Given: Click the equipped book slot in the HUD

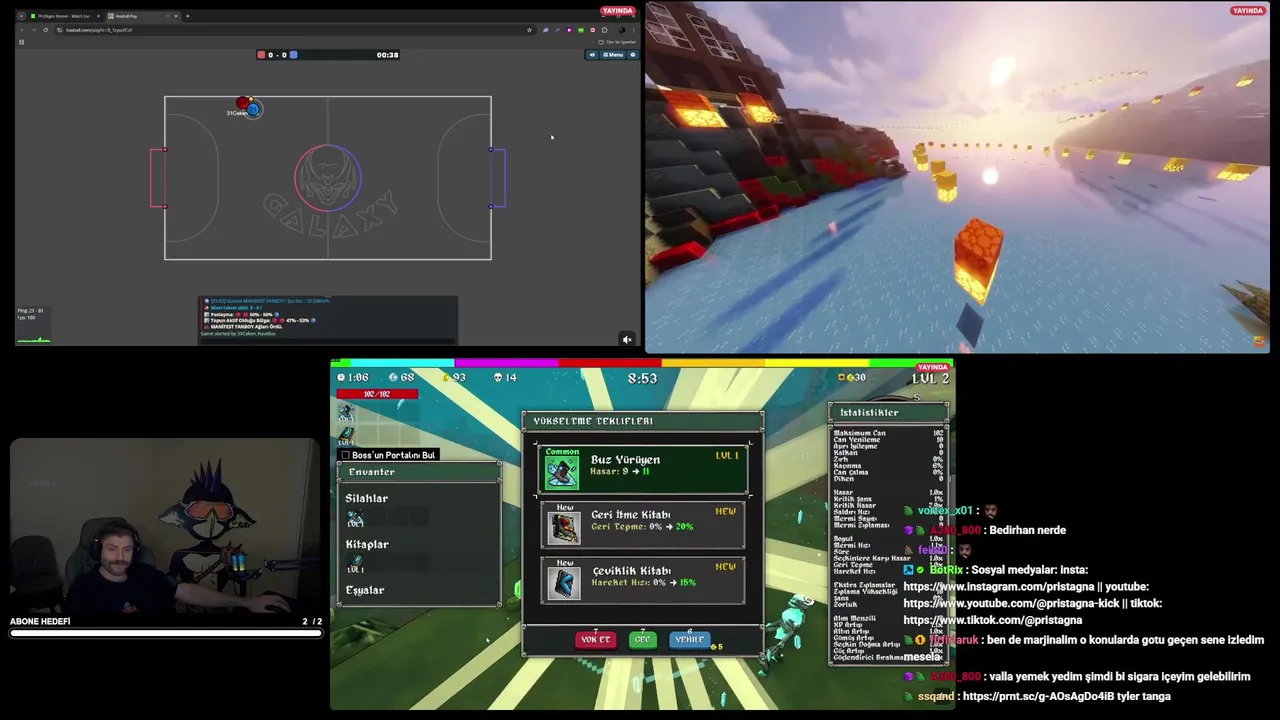Looking at the screenshot, I should 346,436.
